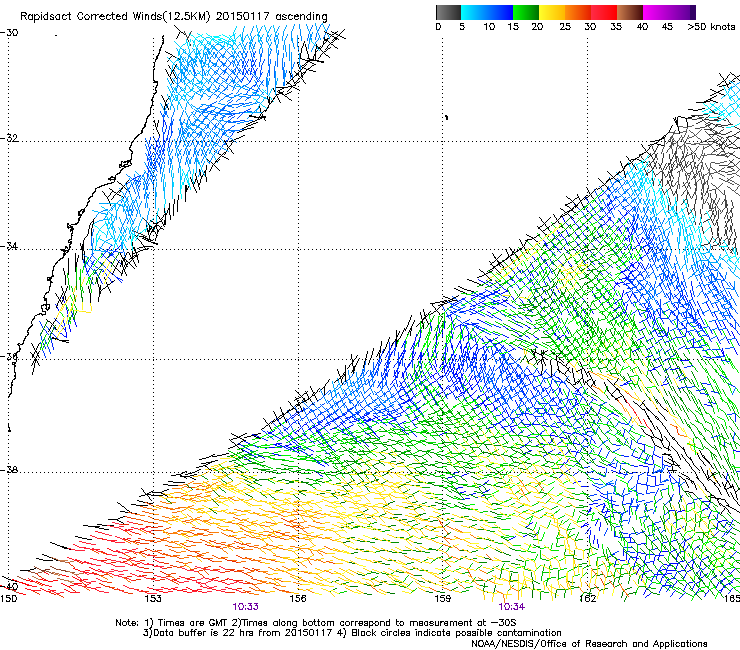This screenshot has width=740, height=650.
Task: Click the "-38" latitude axis label
Action: pos(9,470)
